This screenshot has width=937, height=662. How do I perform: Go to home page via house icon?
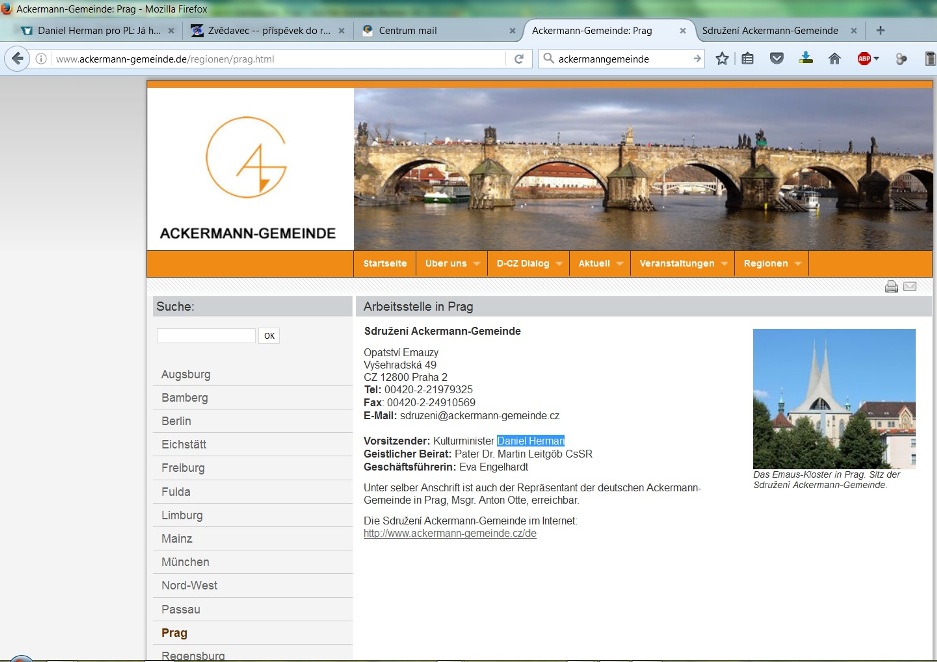(835, 59)
